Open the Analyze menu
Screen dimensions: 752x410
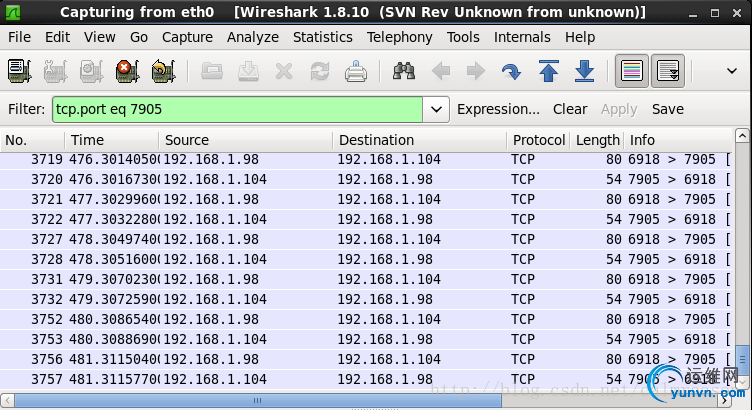click(252, 37)
